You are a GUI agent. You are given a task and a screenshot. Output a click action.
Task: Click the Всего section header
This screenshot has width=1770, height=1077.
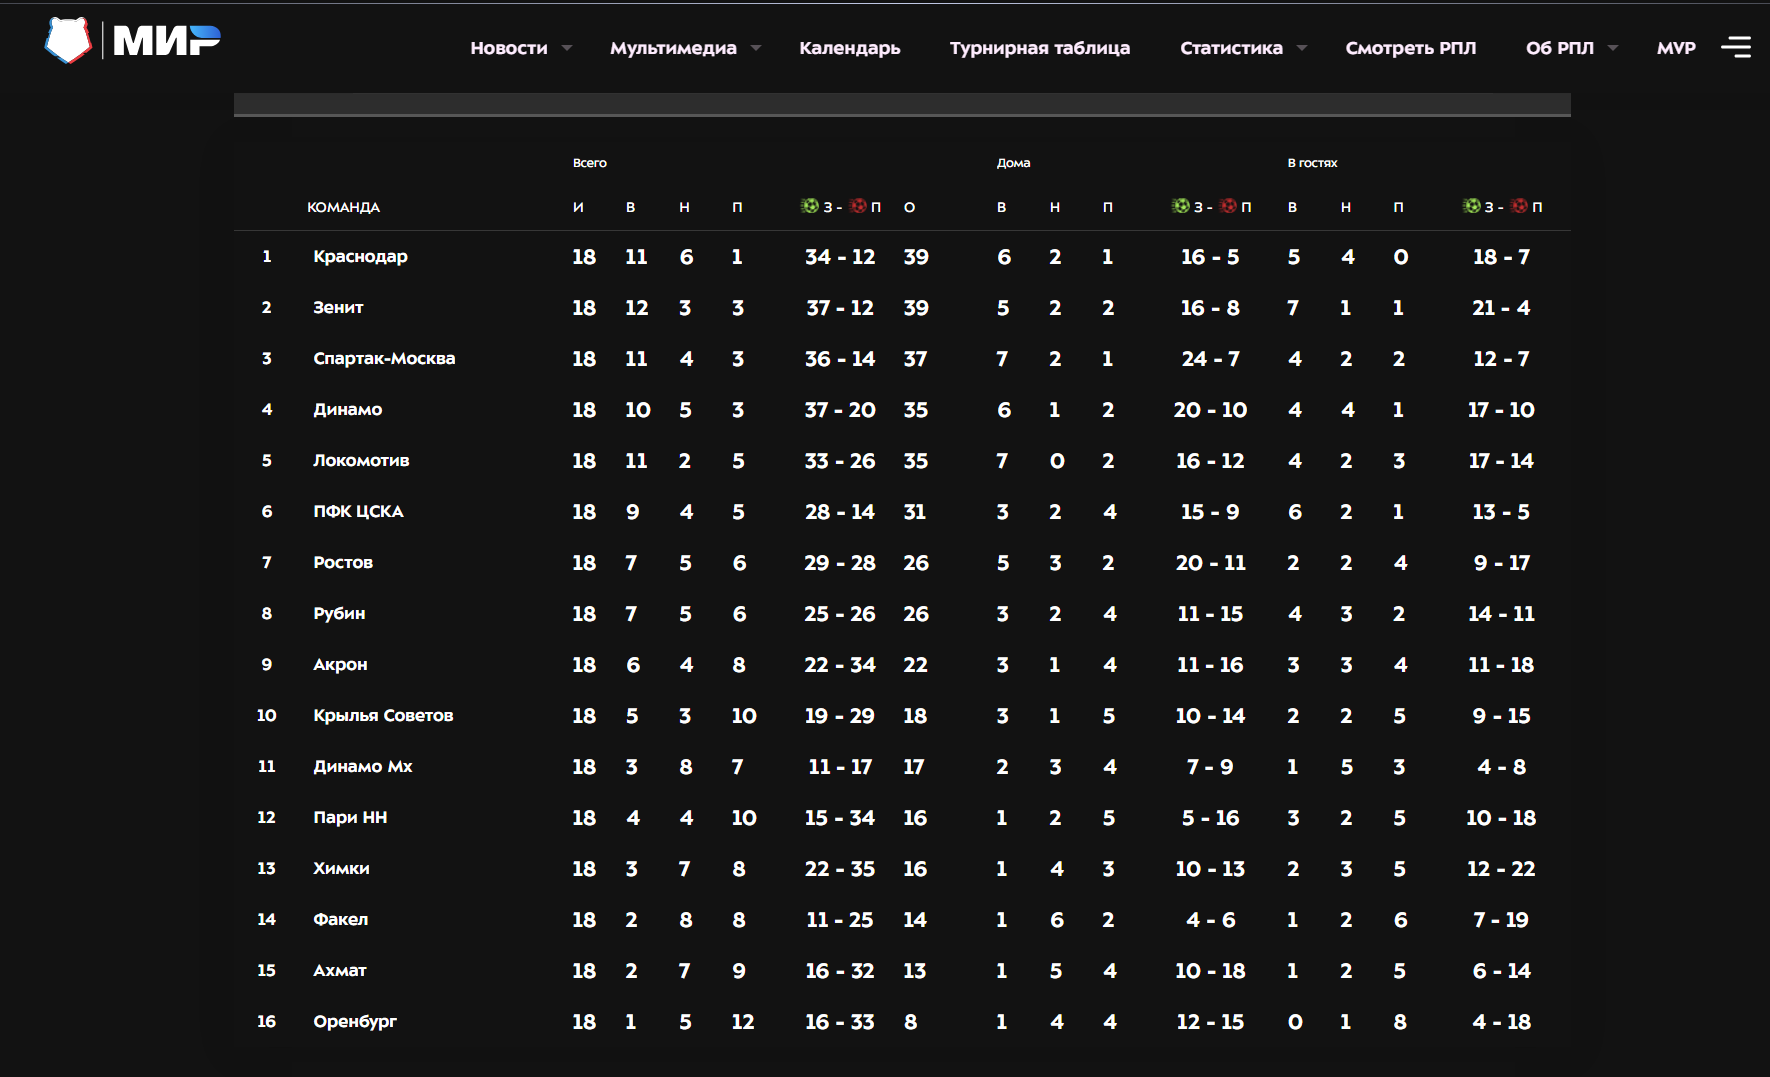click(x=590, y=163)
